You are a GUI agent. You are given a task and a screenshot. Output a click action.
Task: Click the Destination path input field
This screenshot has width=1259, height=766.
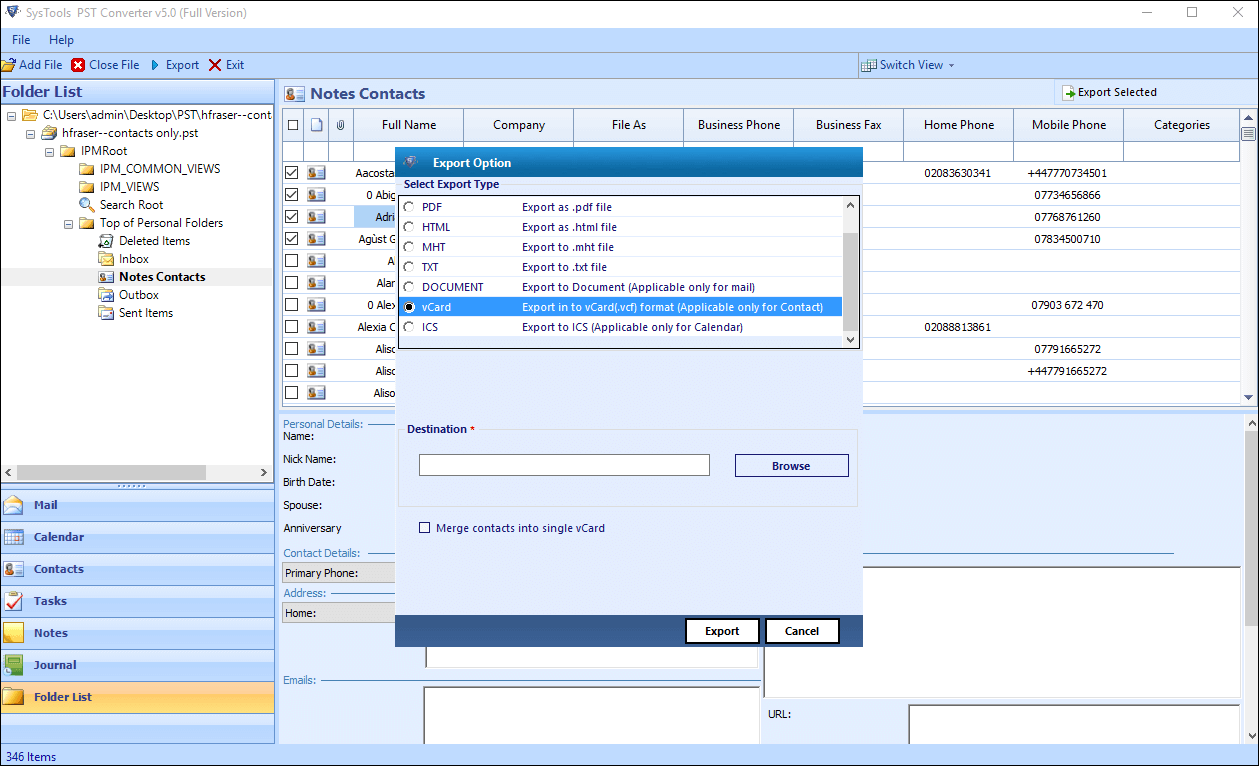563,465
